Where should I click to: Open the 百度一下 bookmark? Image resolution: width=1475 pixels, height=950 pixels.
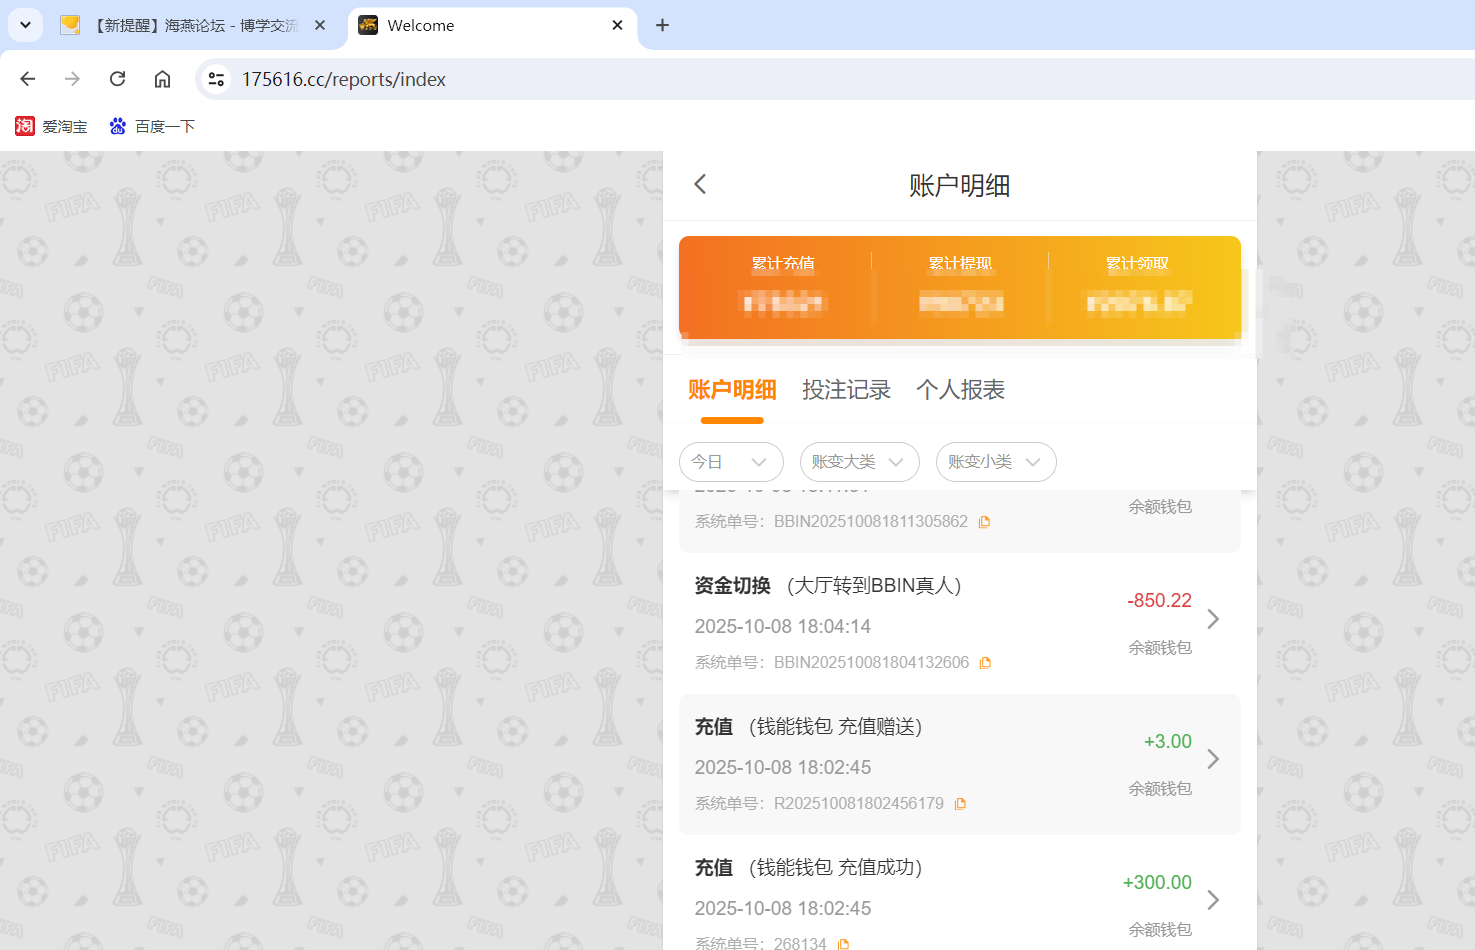(x=152, y=126)
